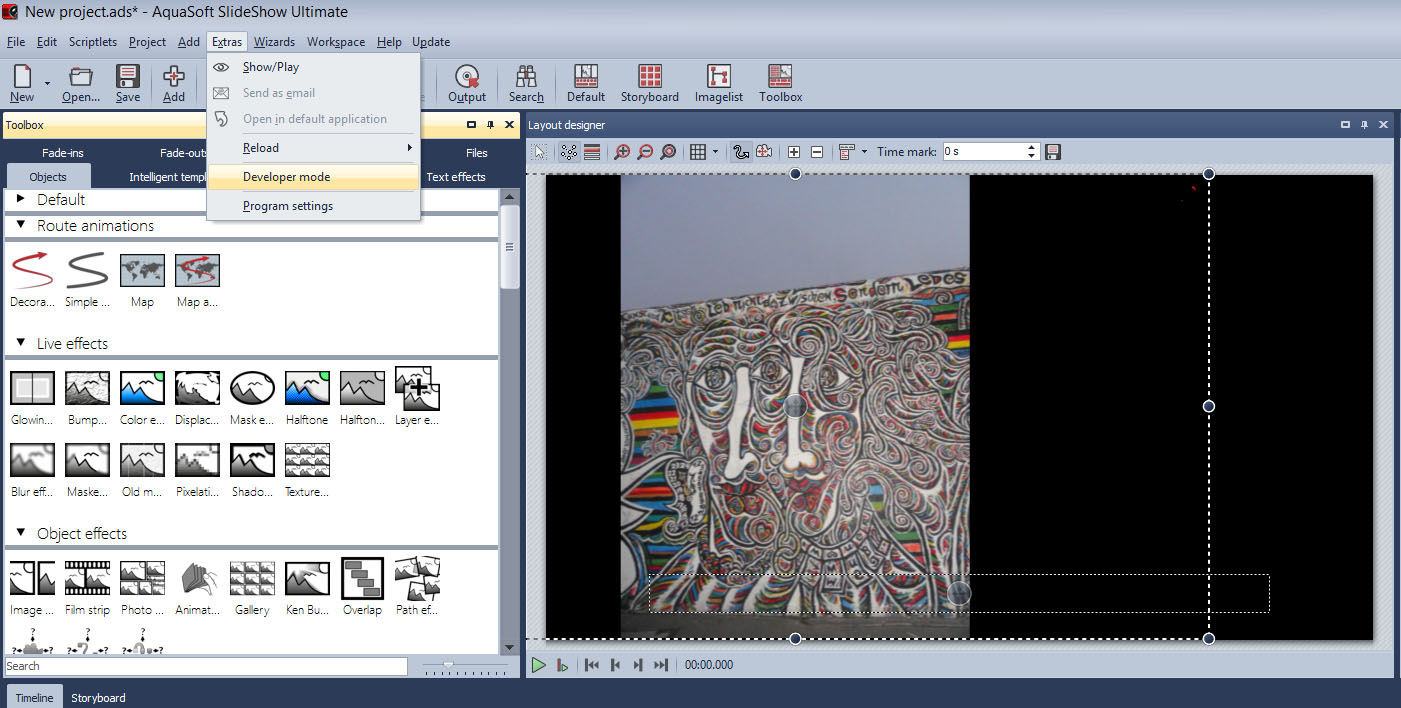The image size is (1401, 708).
Task: Select Show/Play in the Extras menu
Action: point(313,67)
